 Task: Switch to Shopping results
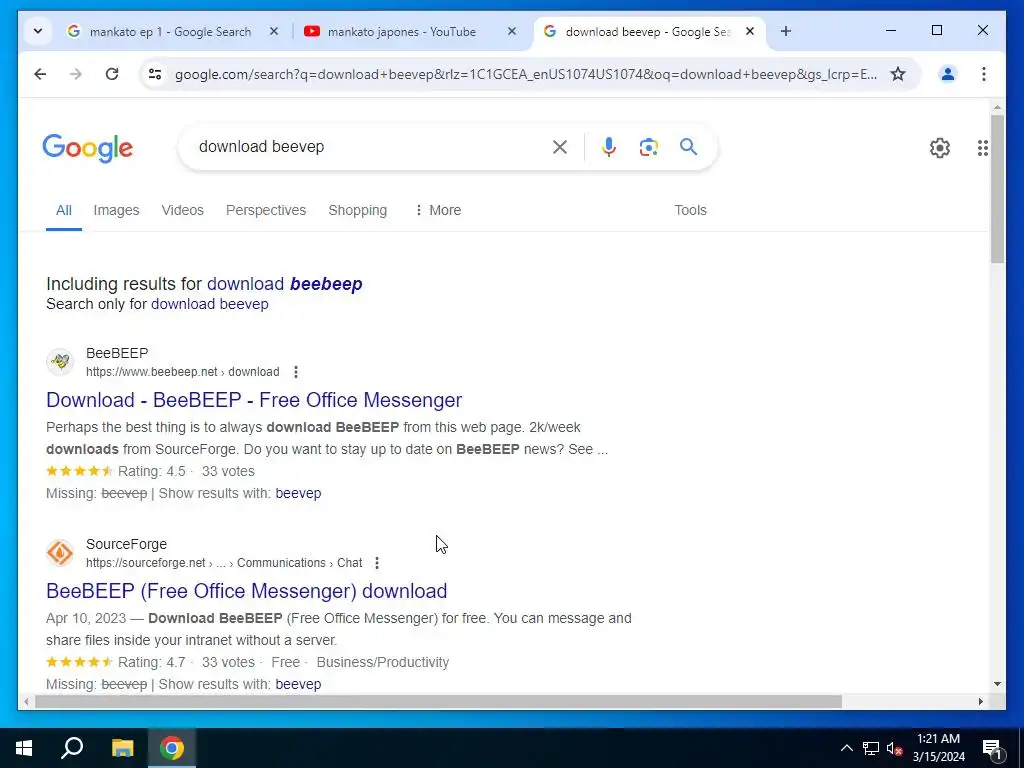click(x=357, y=210)
